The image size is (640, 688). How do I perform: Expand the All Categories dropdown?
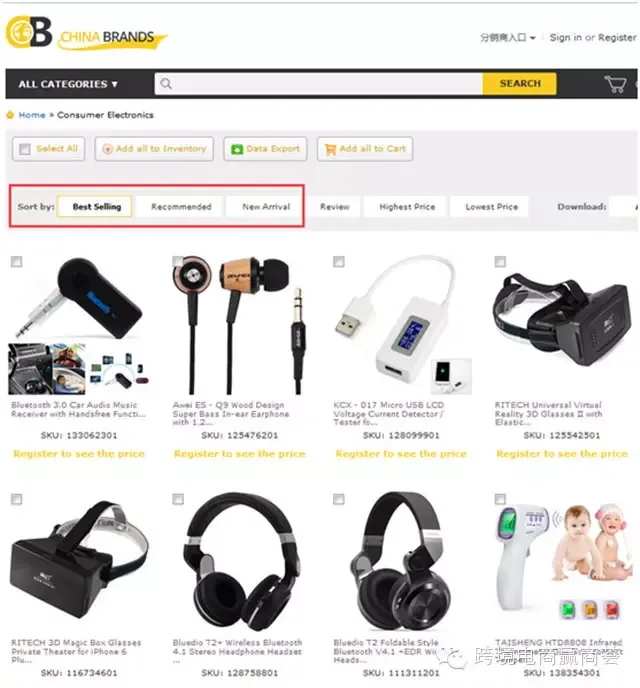click(68, 84)
